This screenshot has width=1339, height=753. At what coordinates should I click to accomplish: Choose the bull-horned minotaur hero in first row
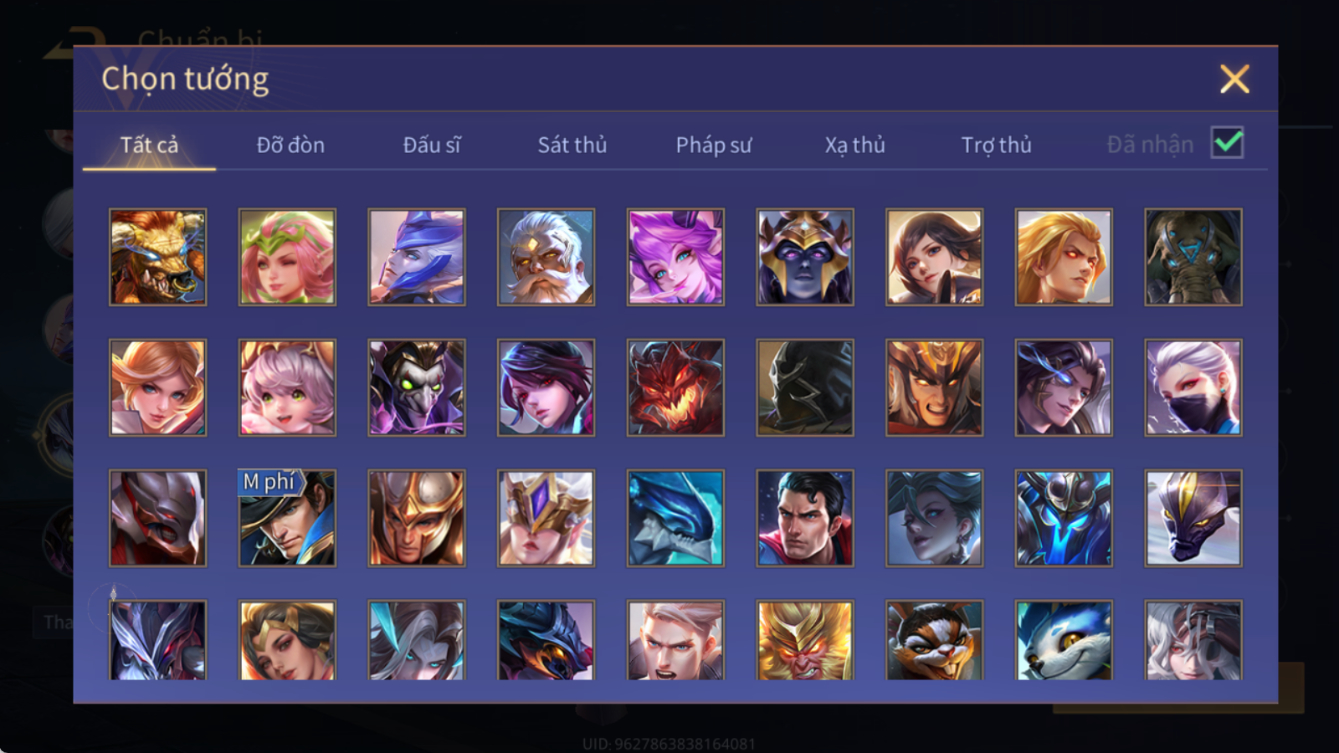tap(158, 257)
